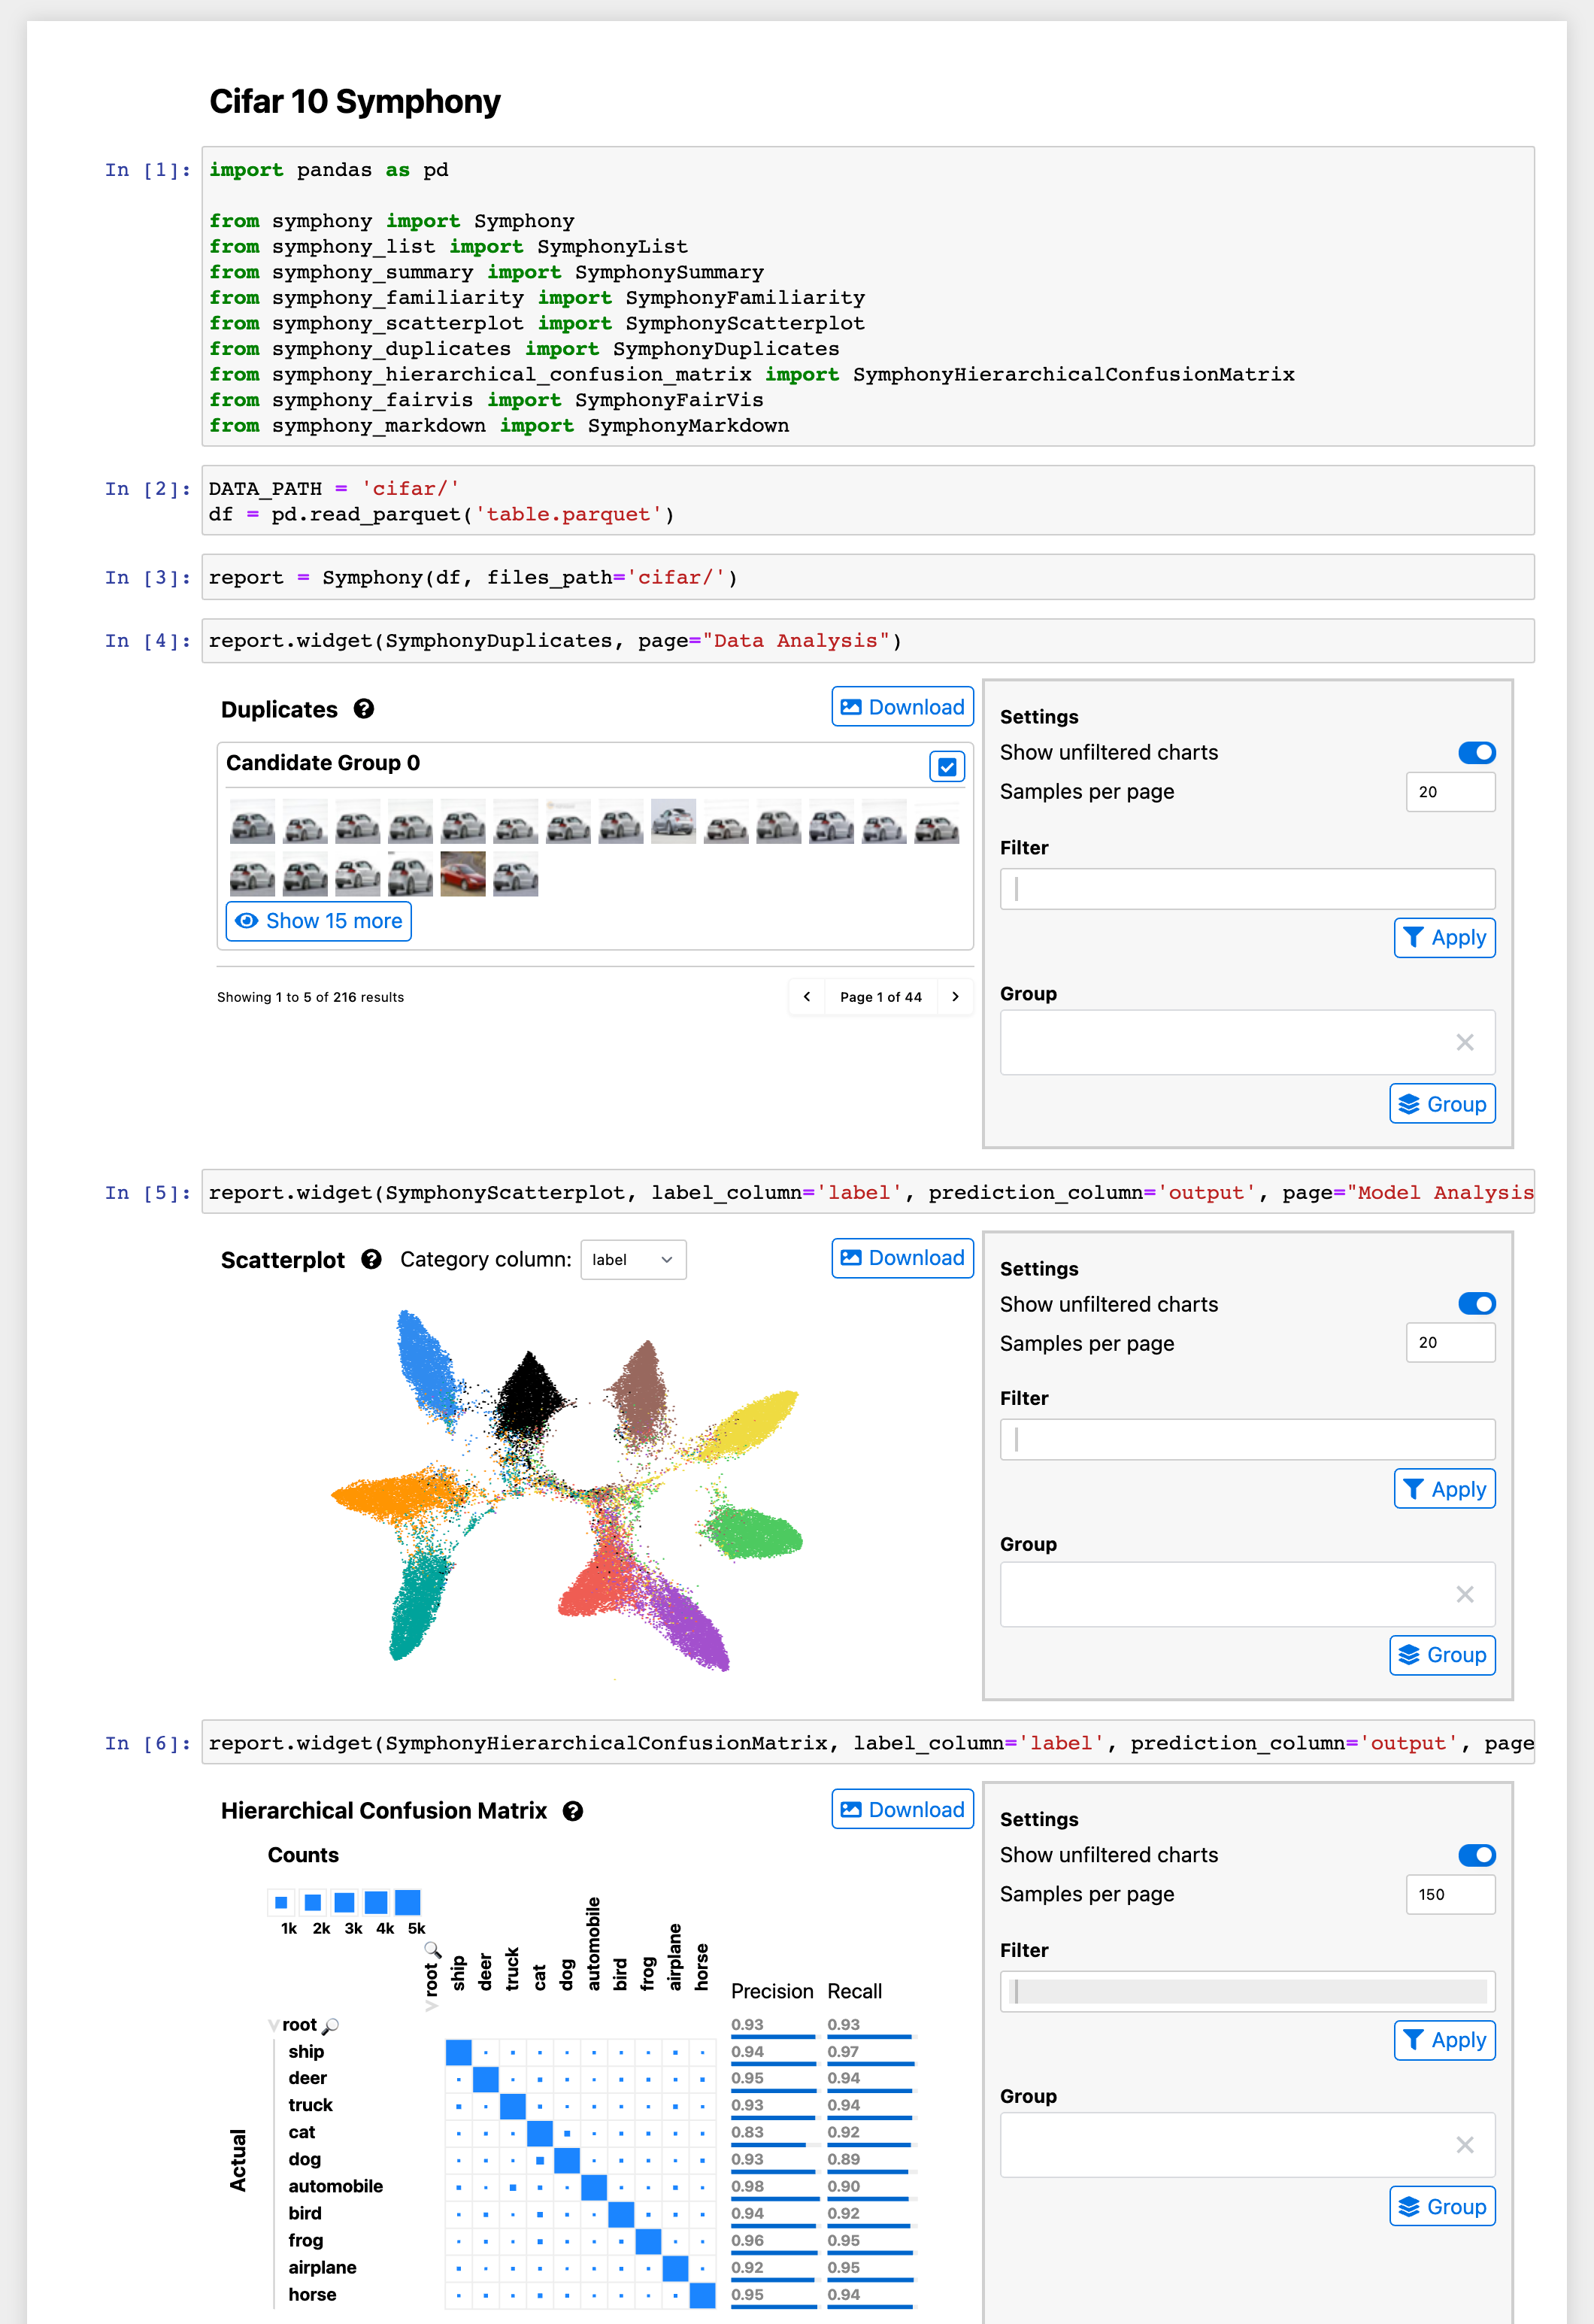The width and height of the screenshot is (1594, 2324).
Task: Go to previous page of duplicates results
Action: pyautogui.click(x=807, y=997)
